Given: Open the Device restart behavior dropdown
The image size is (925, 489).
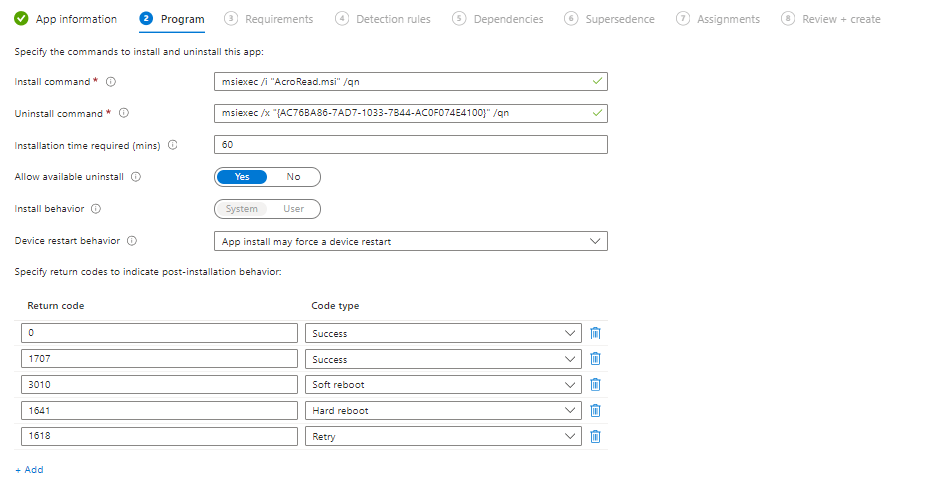Looking at the screenshot, I should click(410, 241).
